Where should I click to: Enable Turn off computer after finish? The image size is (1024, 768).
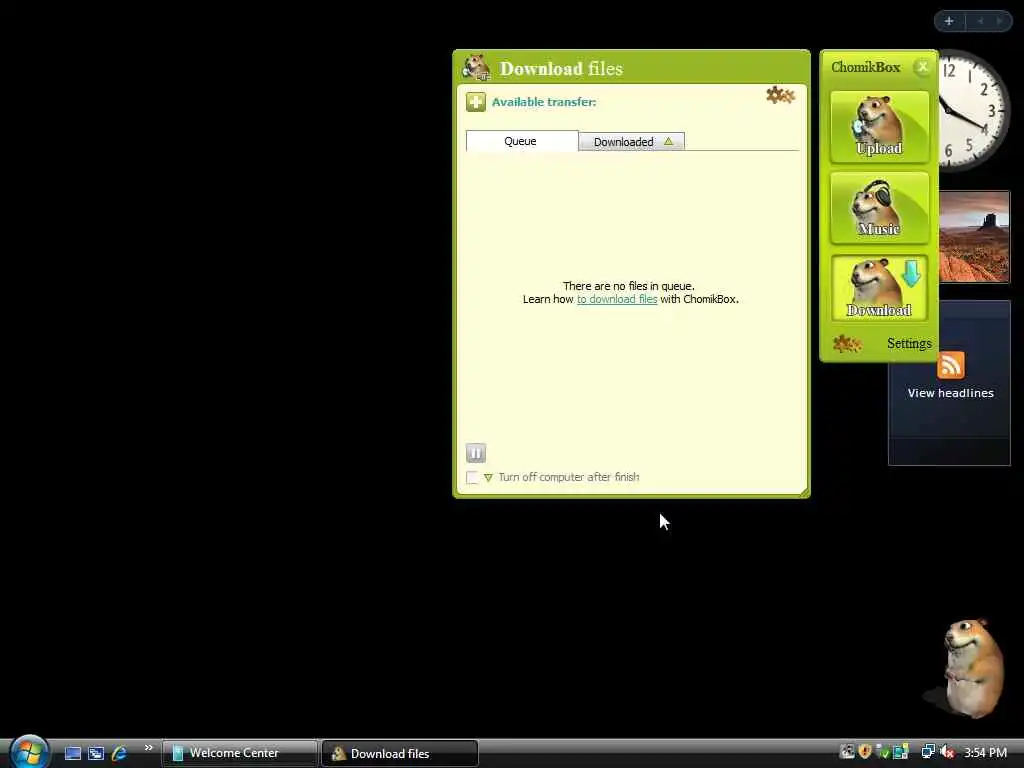coord(472,477)
